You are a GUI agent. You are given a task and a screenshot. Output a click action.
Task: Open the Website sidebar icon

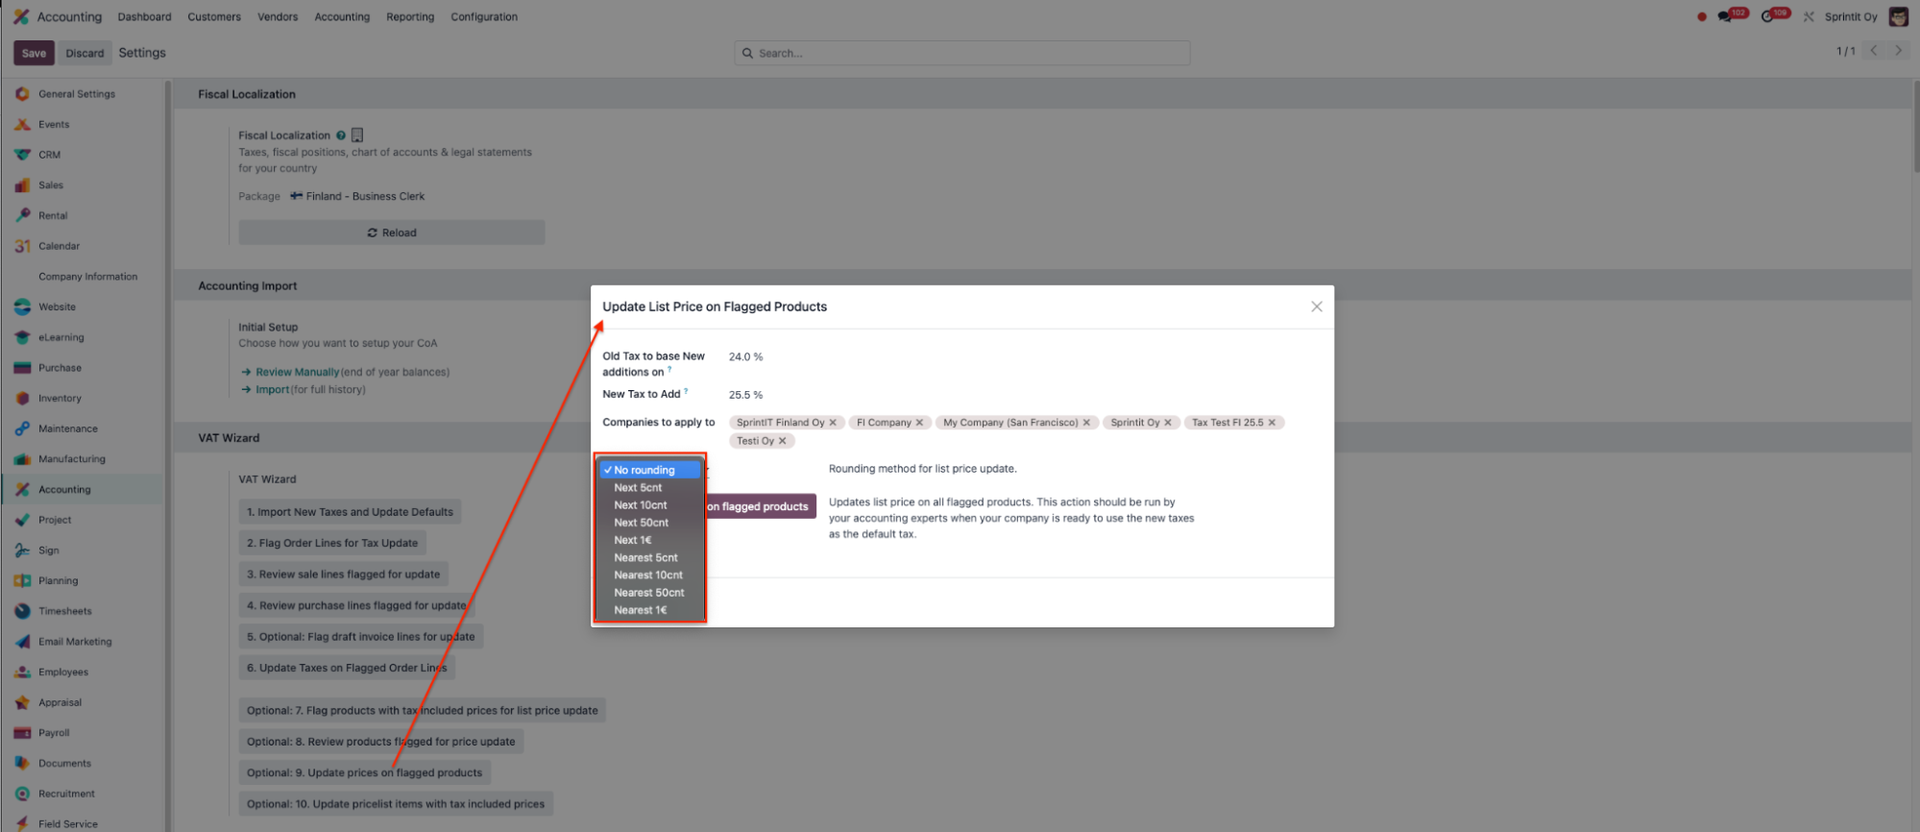22,307
